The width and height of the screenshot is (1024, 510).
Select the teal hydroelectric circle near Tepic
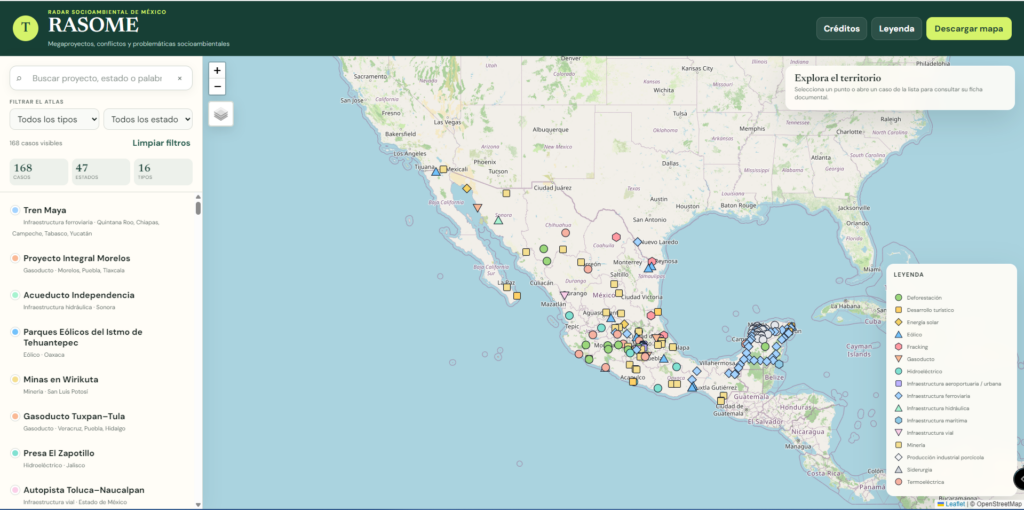[x=569, y=315]
